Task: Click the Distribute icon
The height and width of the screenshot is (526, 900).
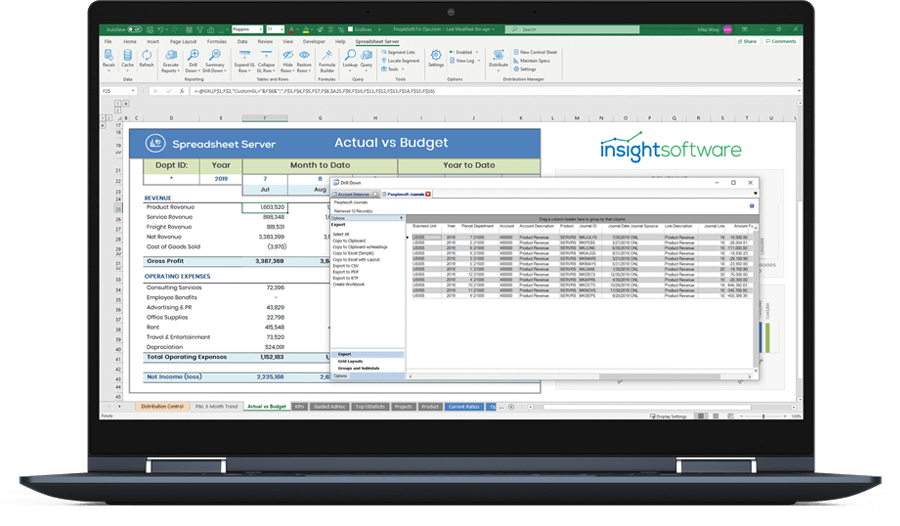Action: click(x=498, y=55)
